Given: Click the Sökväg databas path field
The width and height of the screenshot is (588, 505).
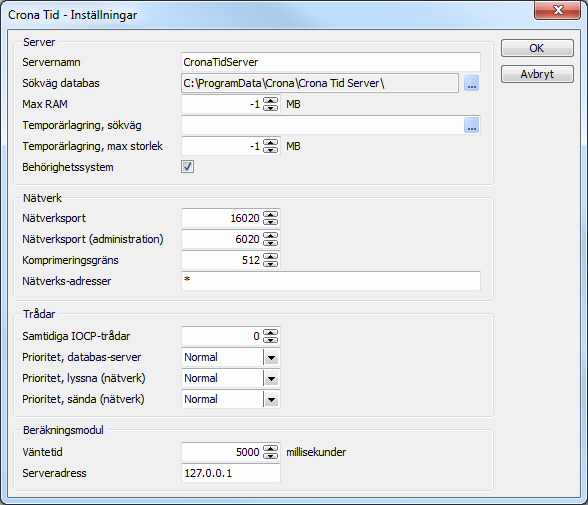Looking at the screenshot, I should click(x=320, y=83).
